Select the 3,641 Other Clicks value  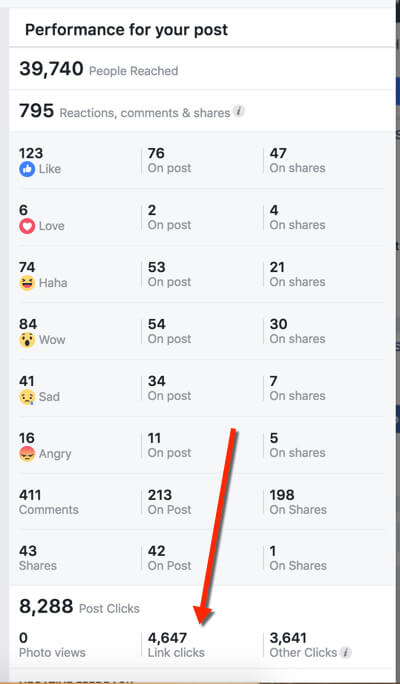(288, 638)
